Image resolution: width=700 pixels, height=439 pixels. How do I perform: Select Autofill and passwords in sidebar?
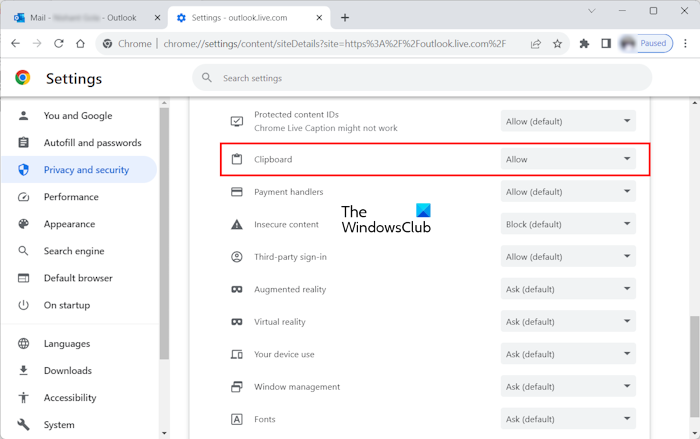92,143
